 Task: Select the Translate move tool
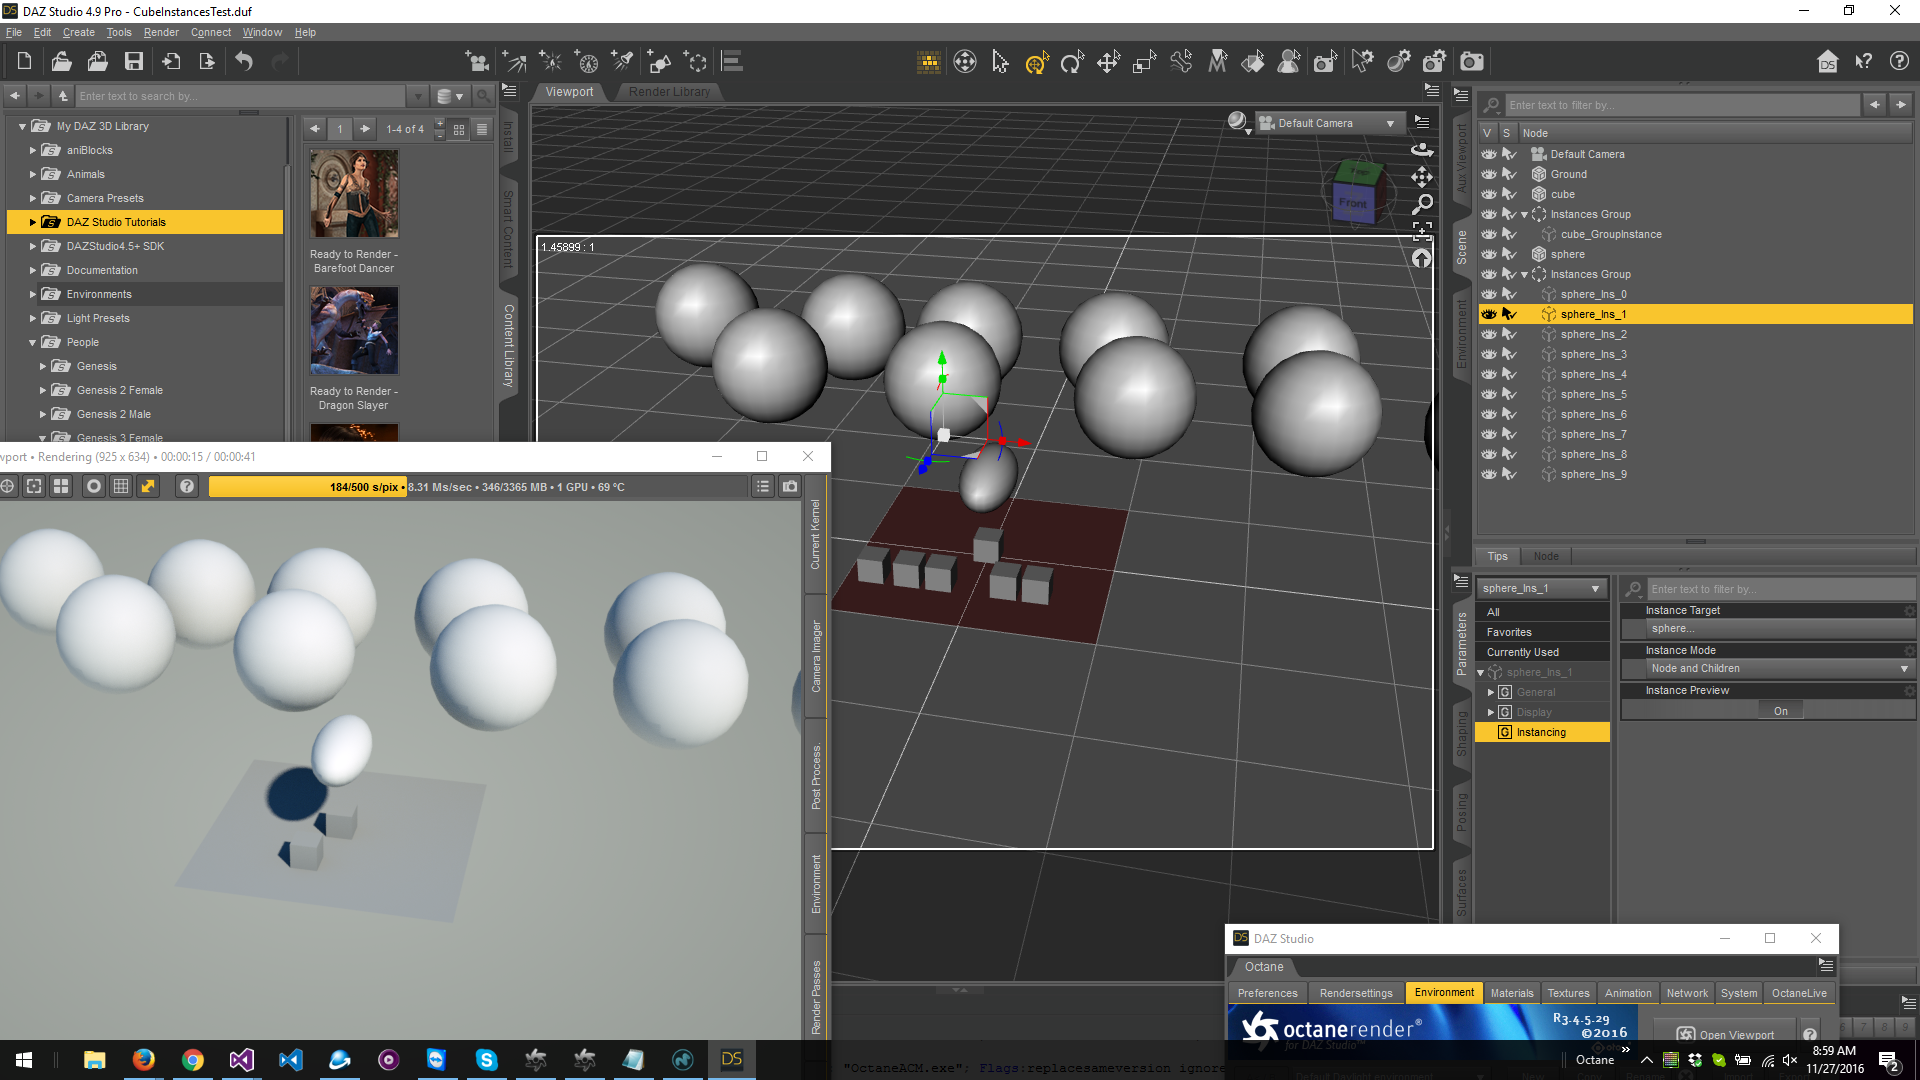tap(1108, 63)
